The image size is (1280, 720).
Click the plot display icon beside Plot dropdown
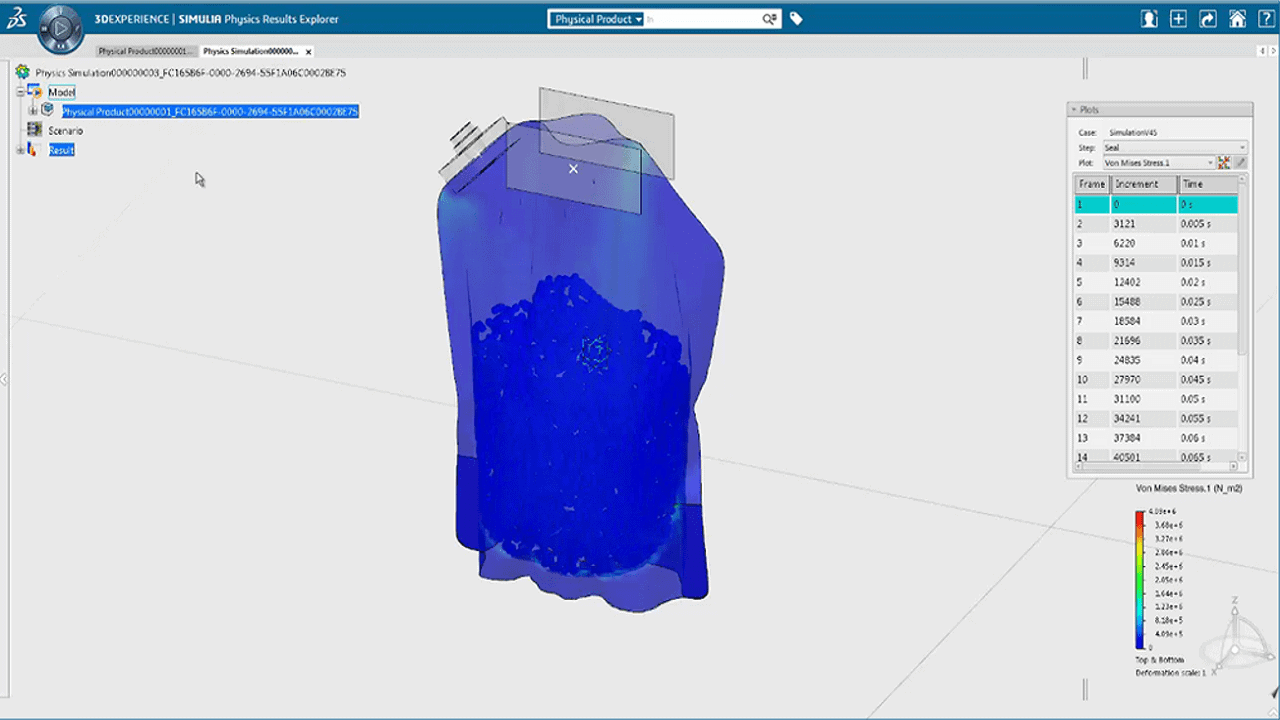click(x=1223, y=162)
